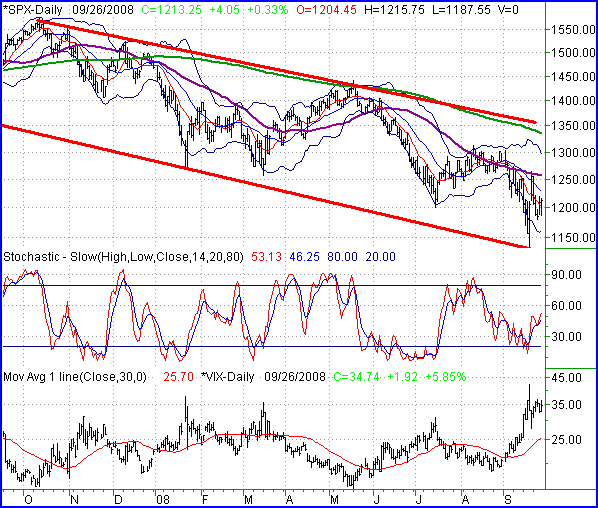Select the '08' year marker on timeline
Screen dimensions: 598x508
[x=163, y=499]
